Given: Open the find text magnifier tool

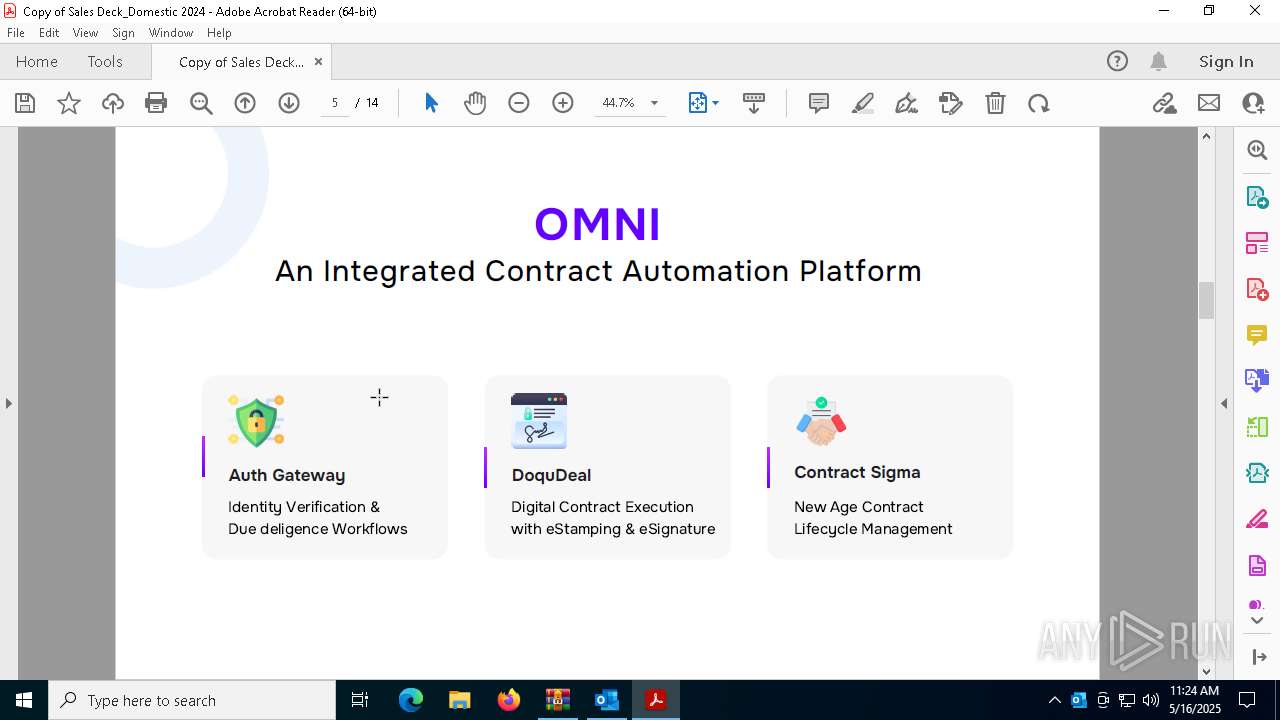Looking at the screenshot, I should (201, 103).
